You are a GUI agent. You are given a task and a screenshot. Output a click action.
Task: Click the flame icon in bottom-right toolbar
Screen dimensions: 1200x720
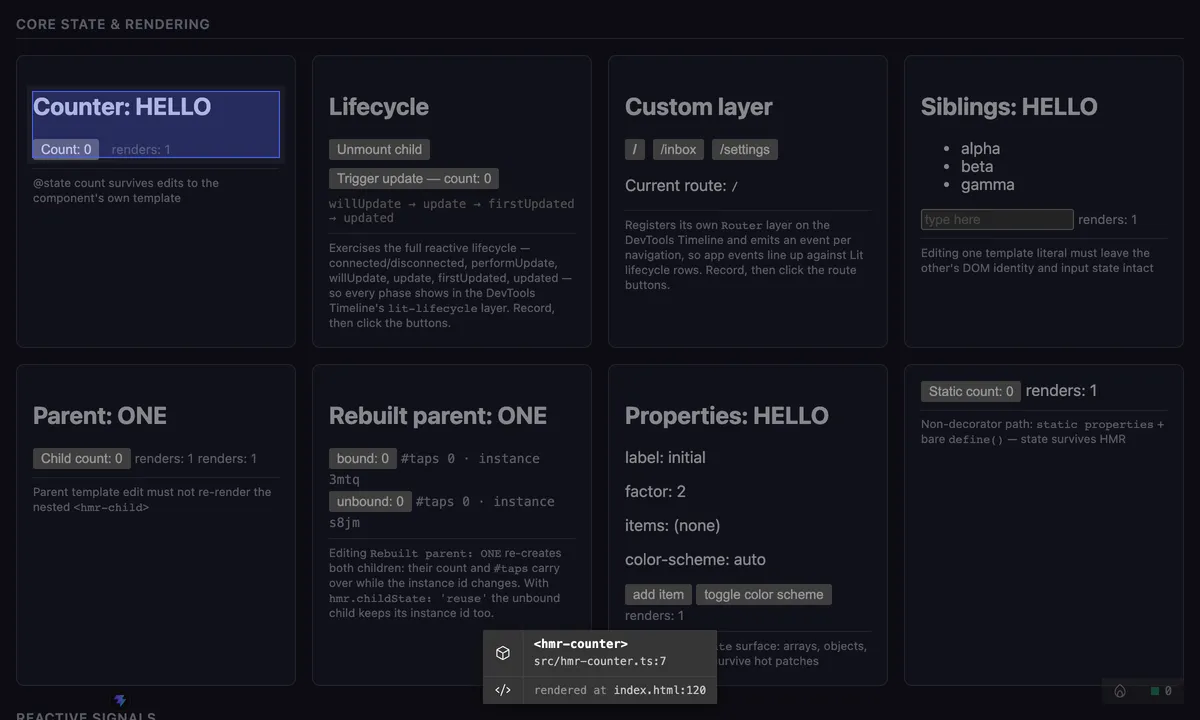(x=1120, y=691)
